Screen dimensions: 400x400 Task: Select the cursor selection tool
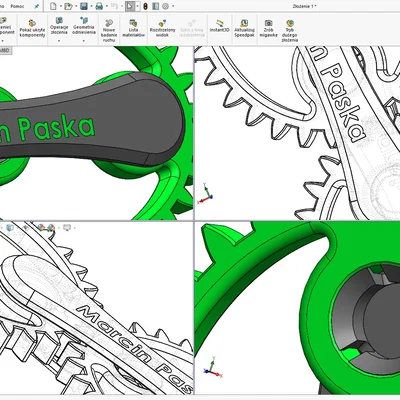[130, 6]
